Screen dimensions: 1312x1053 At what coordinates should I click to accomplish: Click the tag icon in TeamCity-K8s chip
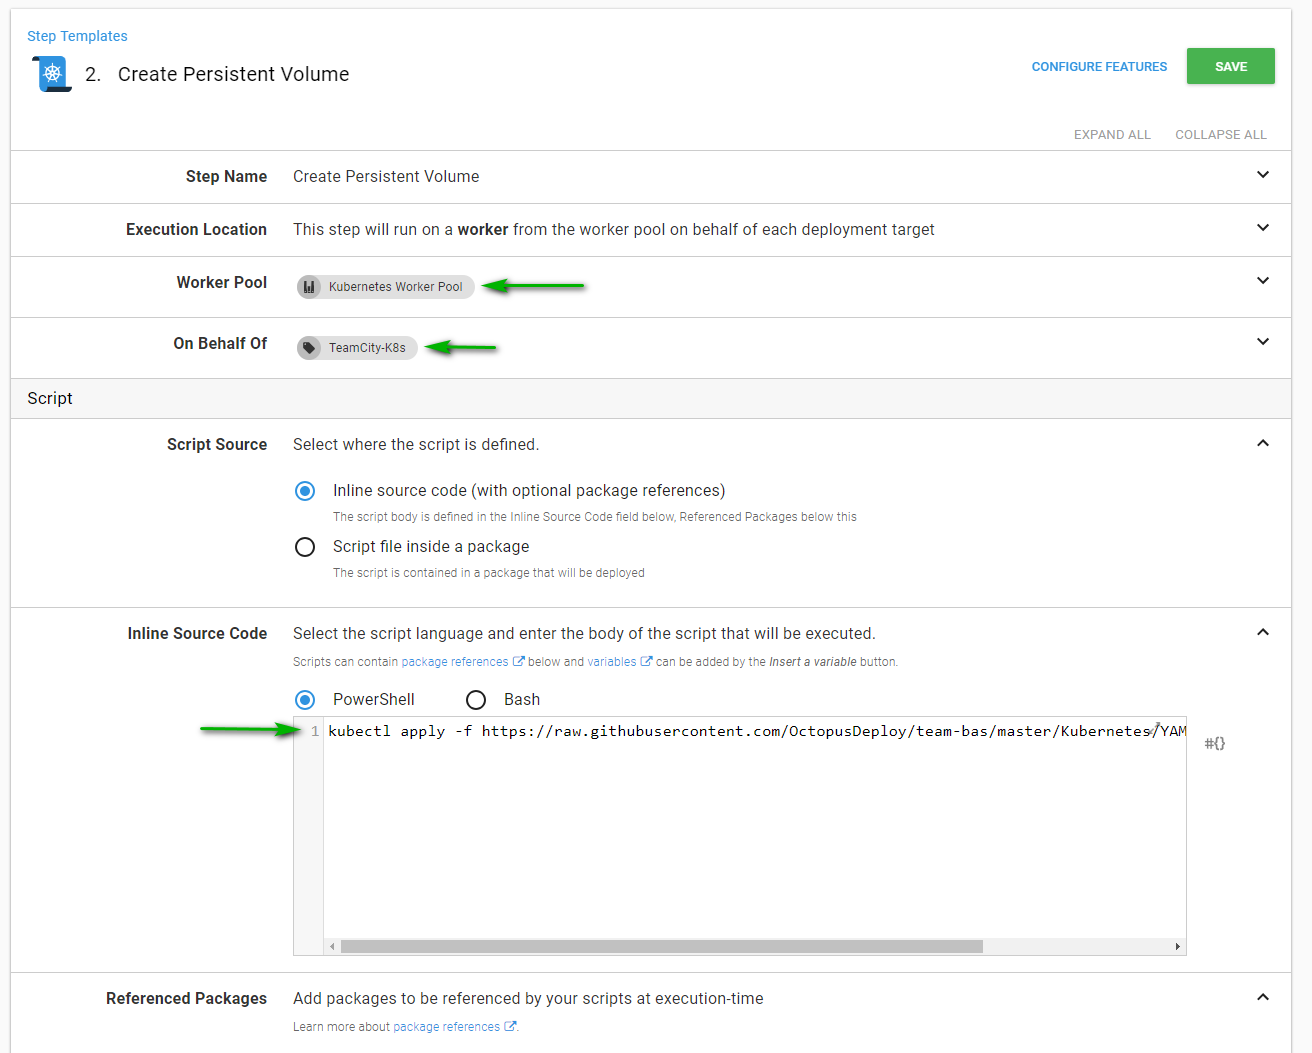coord(310,348)
